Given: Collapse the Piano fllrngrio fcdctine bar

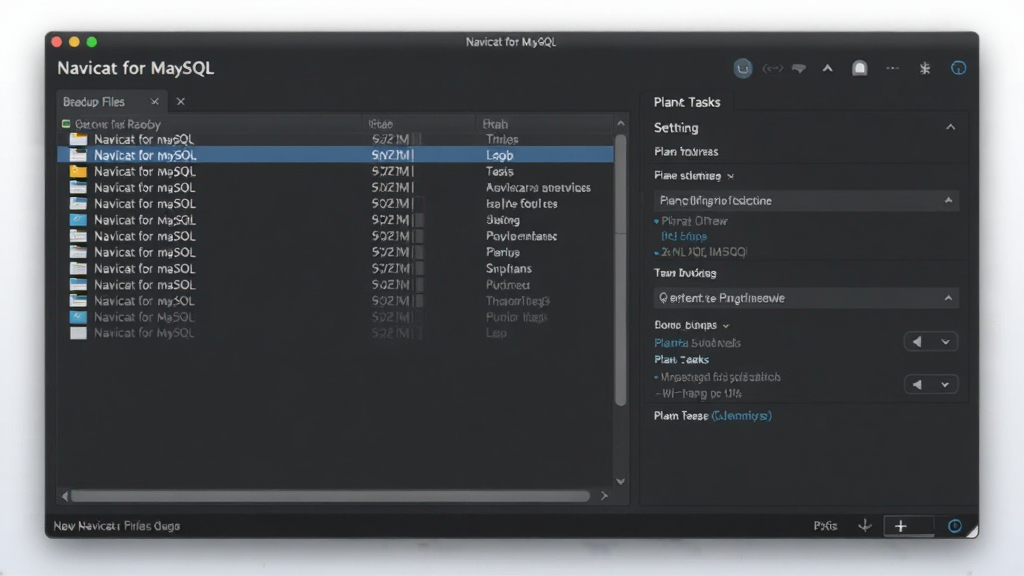Looking at the screenshot, I should pyautogui.click(x=948, y=200).
